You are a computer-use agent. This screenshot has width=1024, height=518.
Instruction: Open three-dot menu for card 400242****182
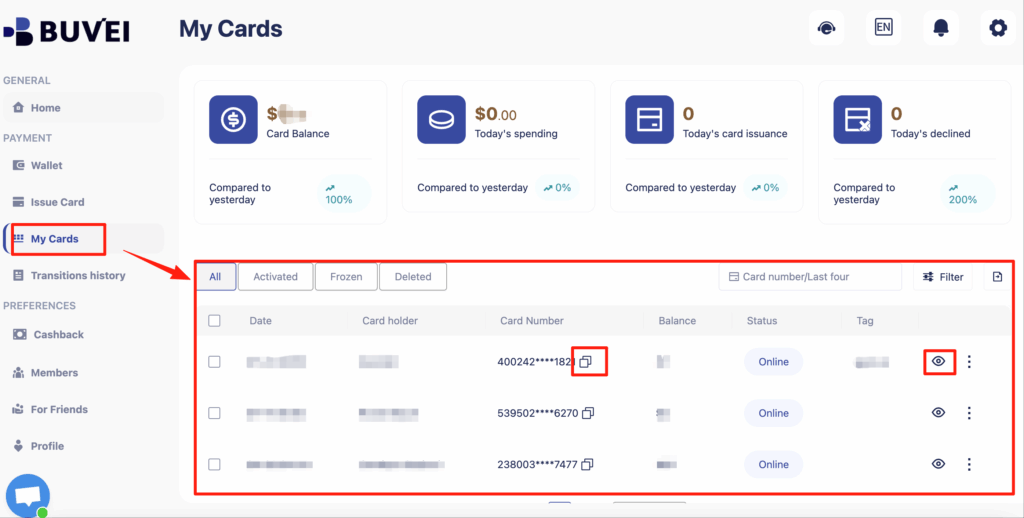click(968, 362)
